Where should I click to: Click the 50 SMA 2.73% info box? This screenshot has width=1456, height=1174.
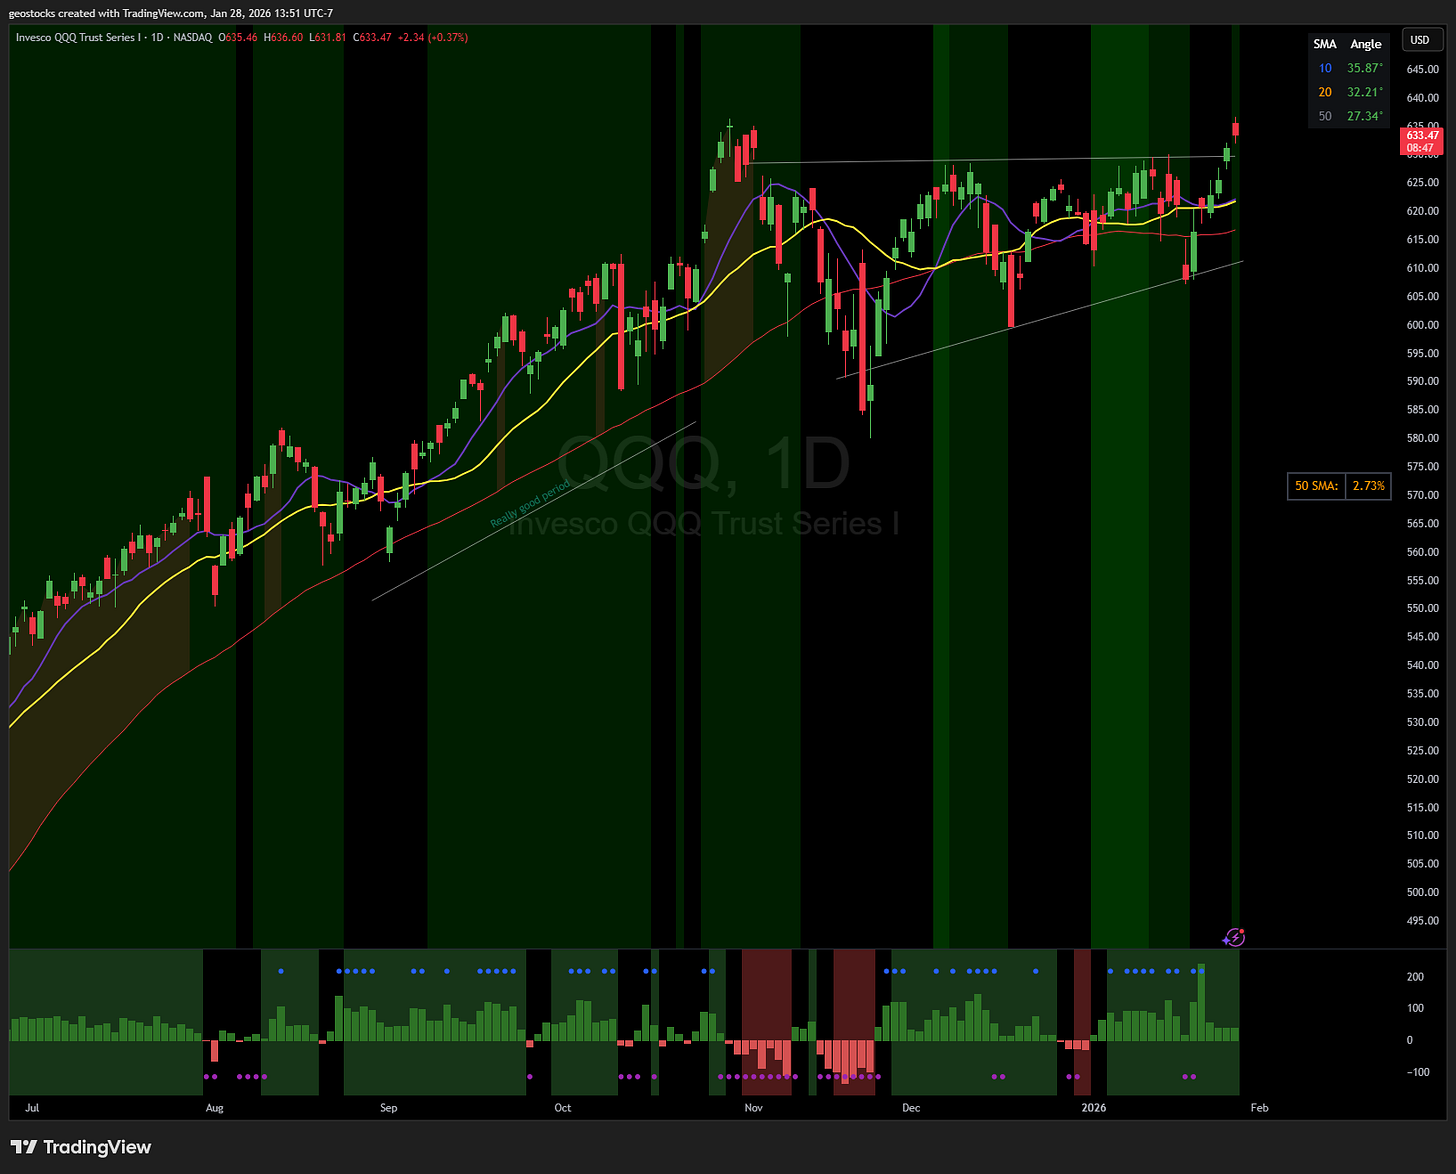point(1339,486)
